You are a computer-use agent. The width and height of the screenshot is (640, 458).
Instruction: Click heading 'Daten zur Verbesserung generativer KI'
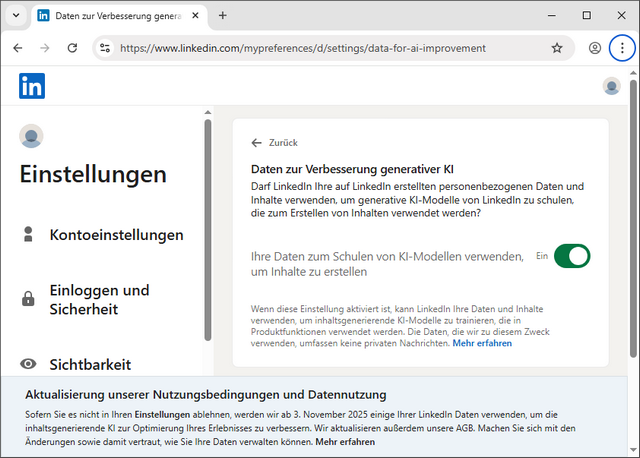(352, 169)
